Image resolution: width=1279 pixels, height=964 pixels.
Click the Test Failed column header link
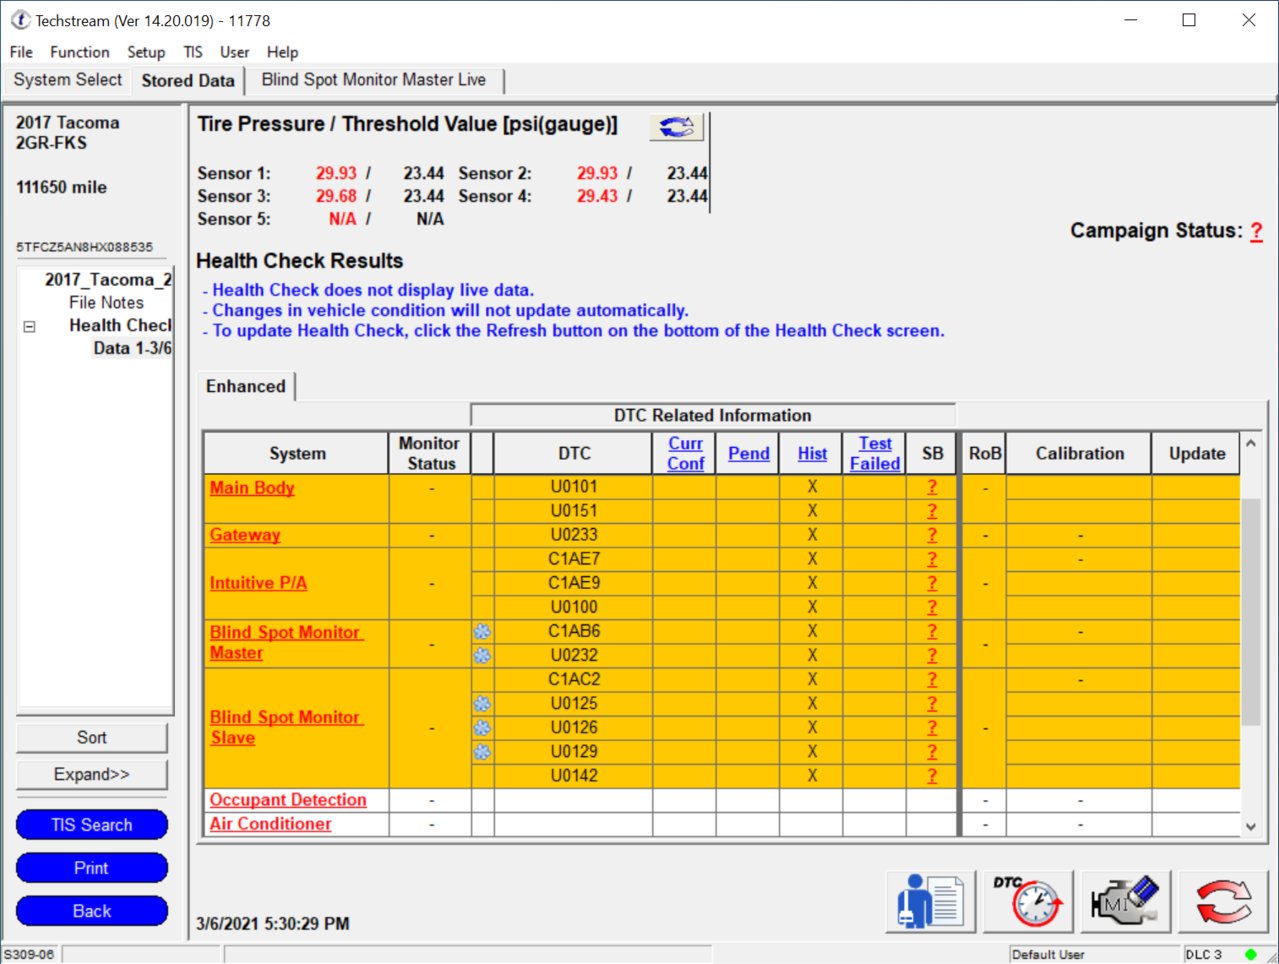coord(875,454)
